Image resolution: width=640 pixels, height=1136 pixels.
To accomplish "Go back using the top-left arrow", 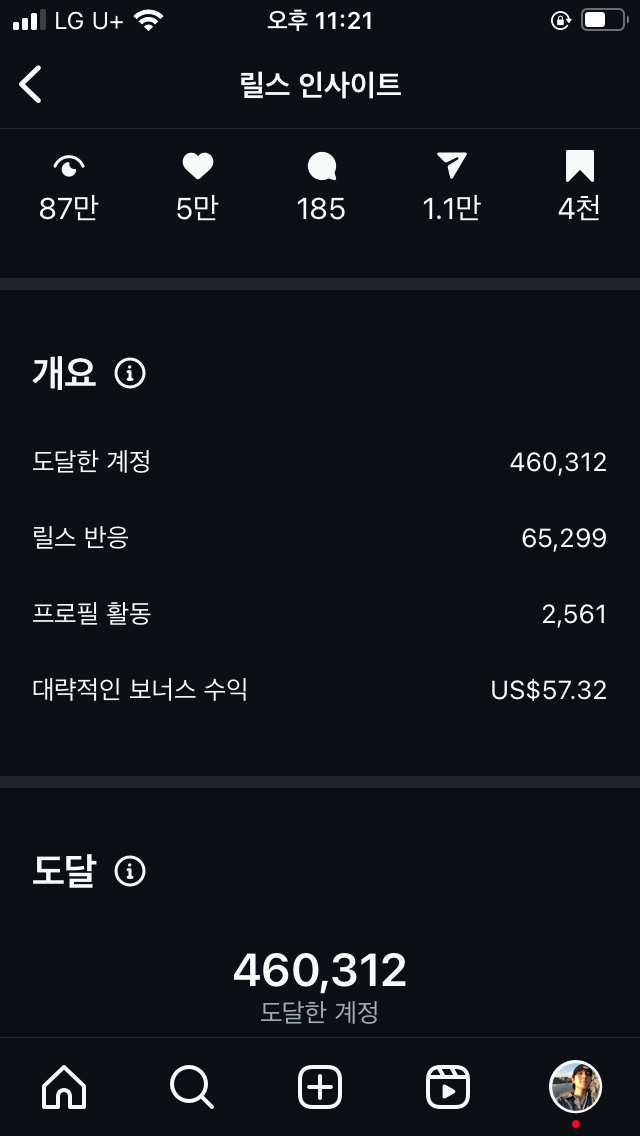I will pos(30,85).
